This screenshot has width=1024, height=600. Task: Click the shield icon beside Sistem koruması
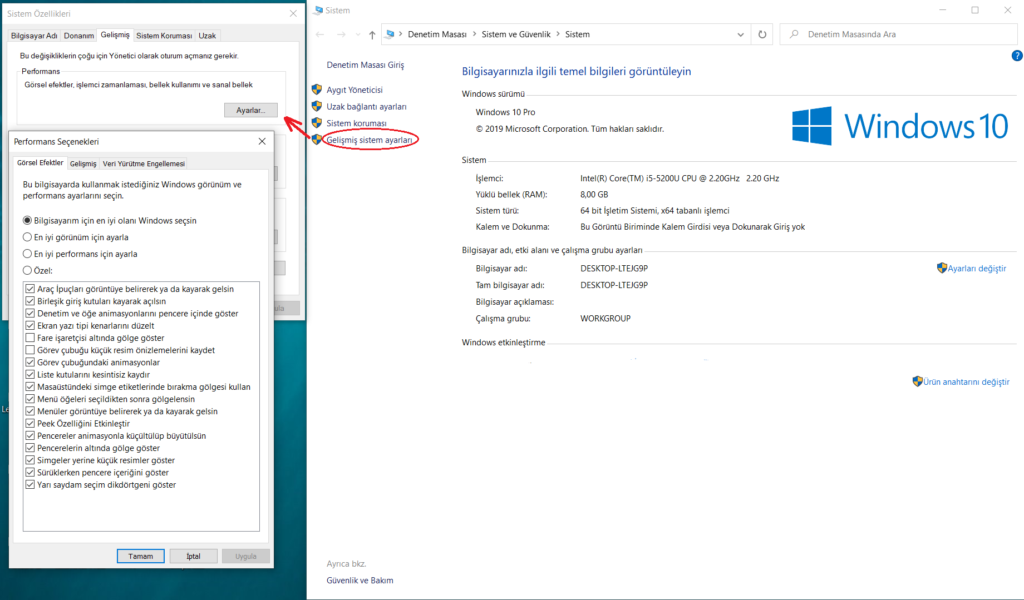317,123
